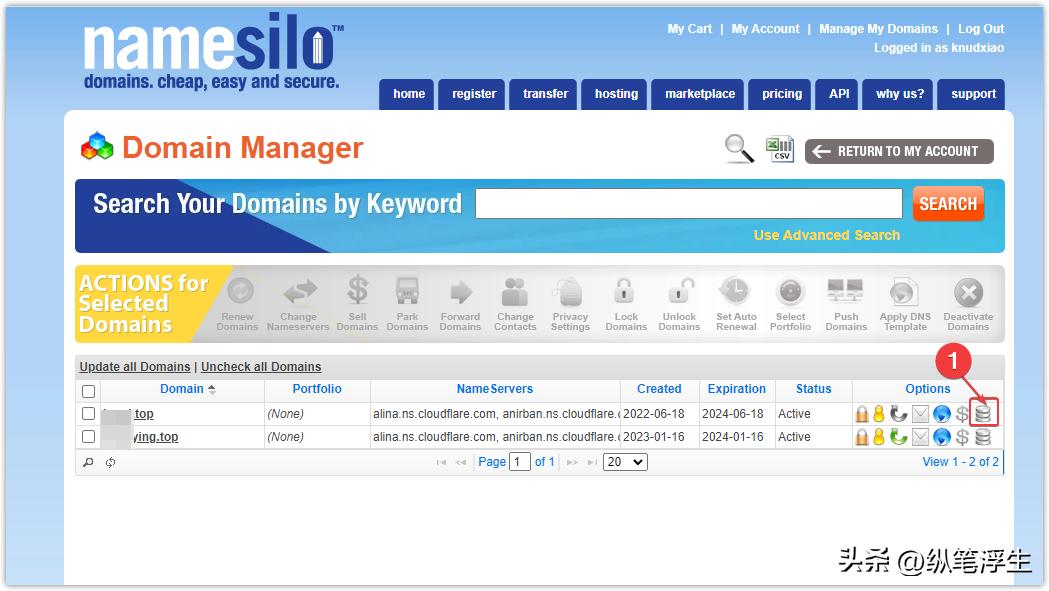This screenshot has width=1049, height=591.
Task: Open the API tab
Action: (837, 94)
